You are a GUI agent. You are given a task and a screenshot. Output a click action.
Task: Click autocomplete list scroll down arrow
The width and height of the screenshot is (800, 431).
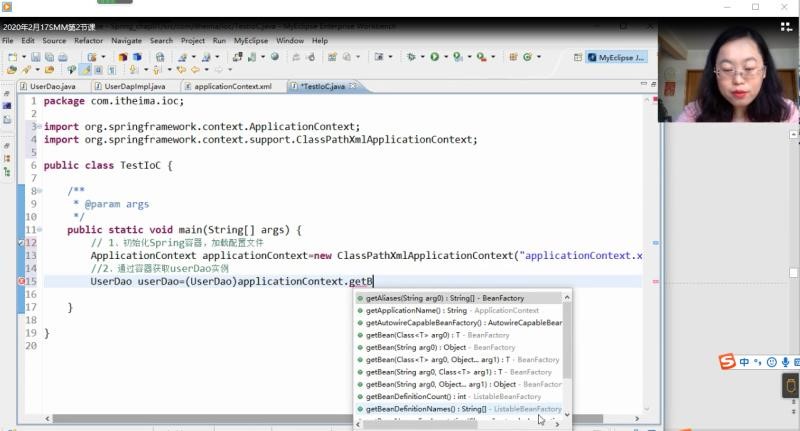coord(567,415)
